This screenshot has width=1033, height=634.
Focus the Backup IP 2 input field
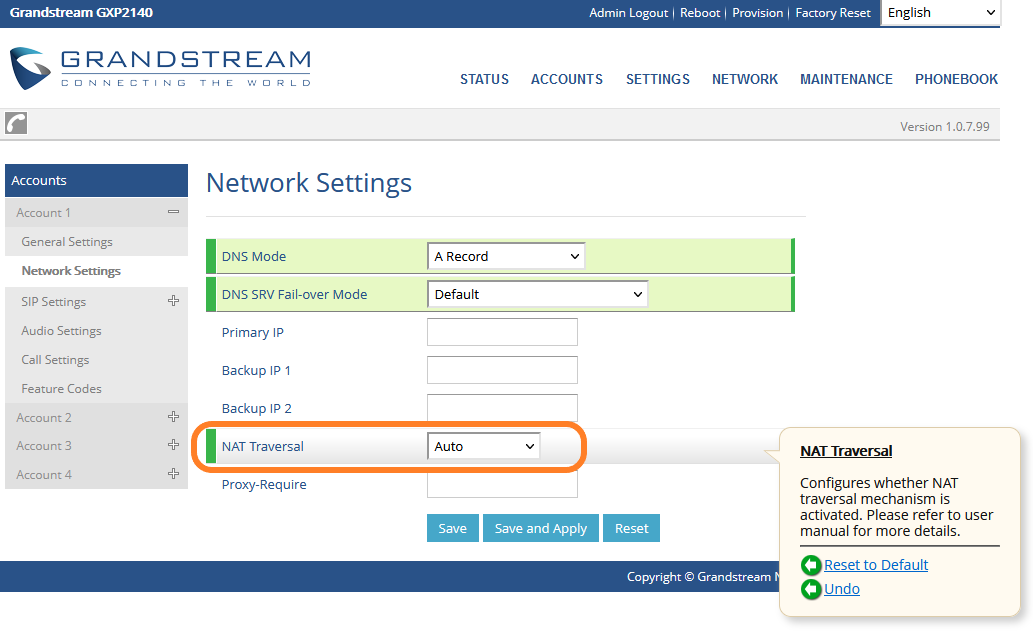(x=502, y=408)
